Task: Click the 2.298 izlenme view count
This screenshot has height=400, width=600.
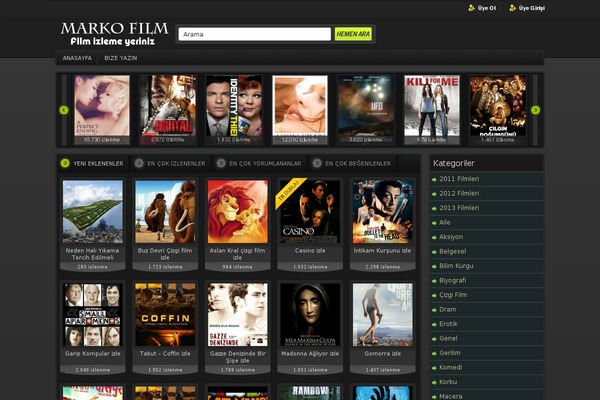Action: tap(383, 267)
